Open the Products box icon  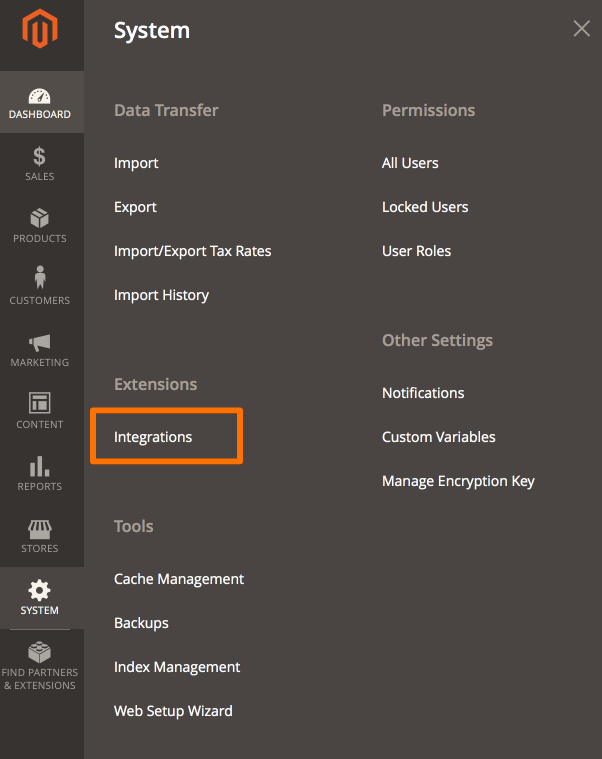[x=40, y=218]
